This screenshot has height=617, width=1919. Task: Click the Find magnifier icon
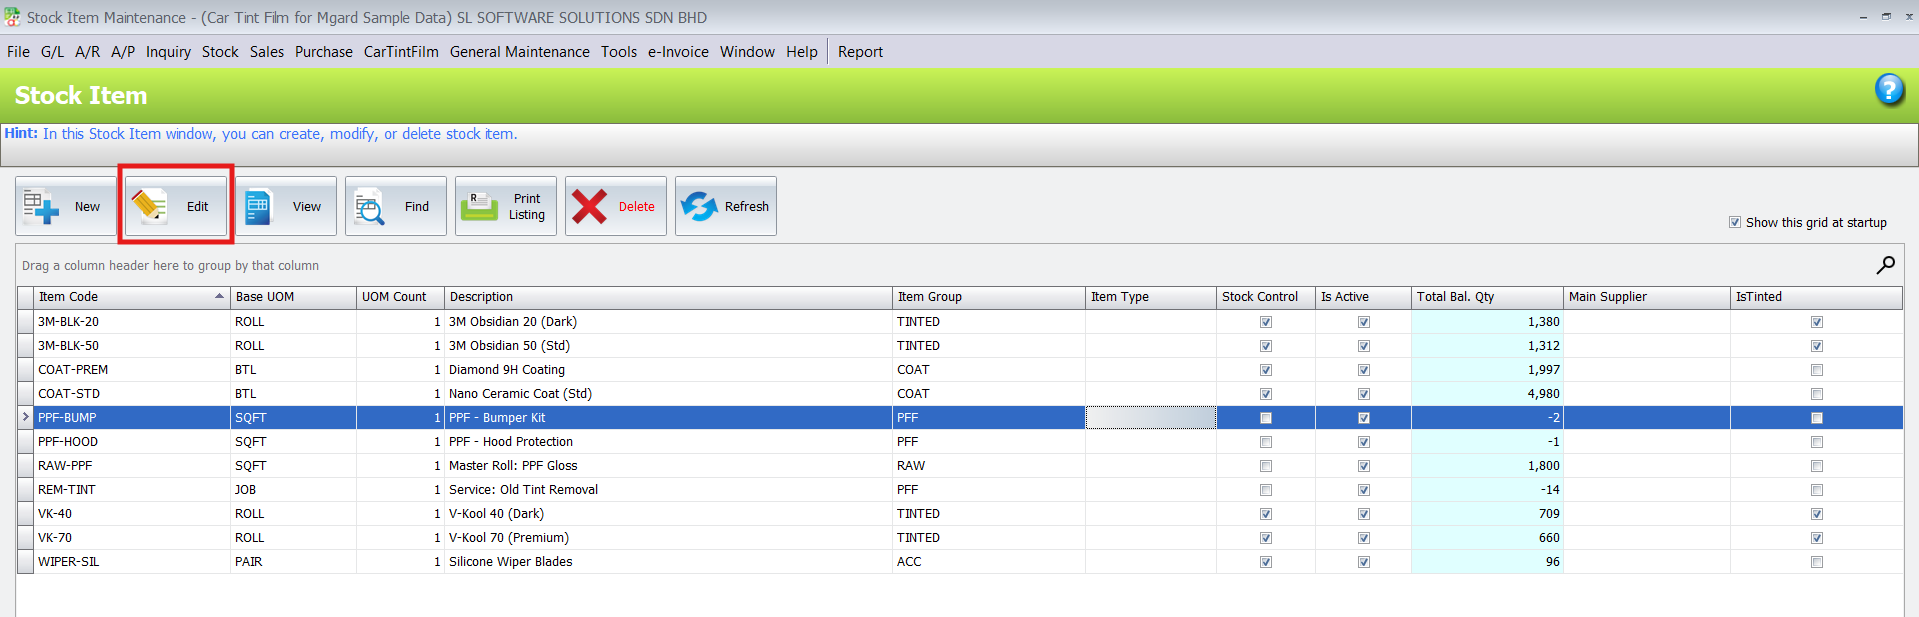[370, 207]
